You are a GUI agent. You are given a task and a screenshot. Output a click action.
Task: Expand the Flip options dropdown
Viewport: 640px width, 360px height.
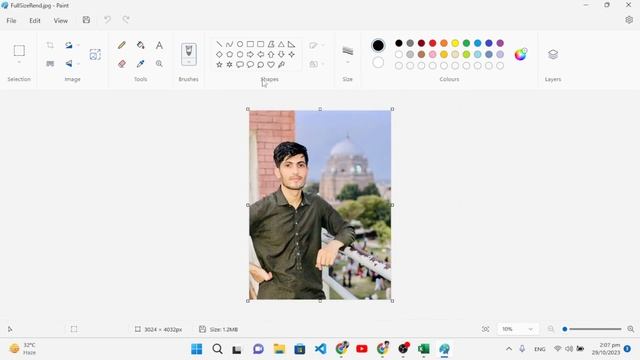click(78, 64)
